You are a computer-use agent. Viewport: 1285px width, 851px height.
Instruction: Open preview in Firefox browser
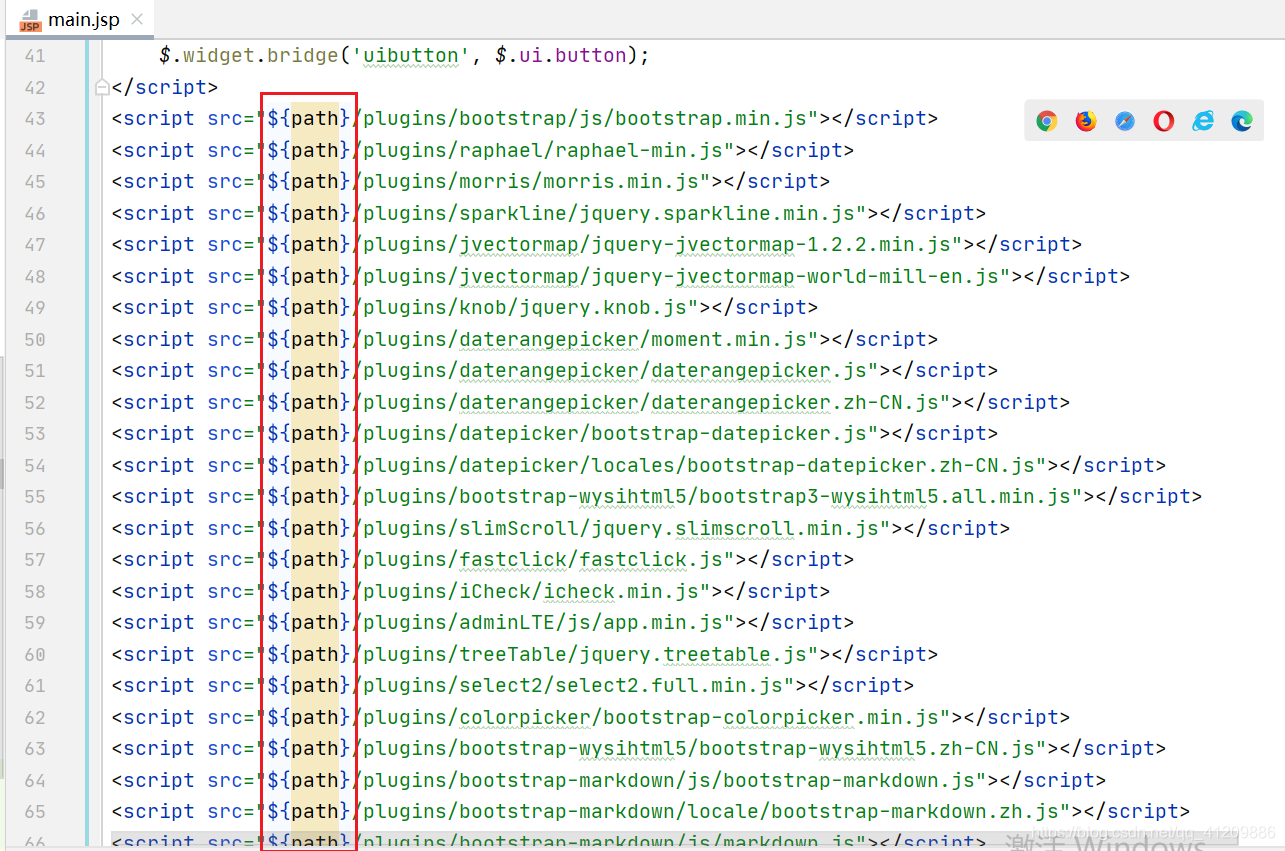1086,121
